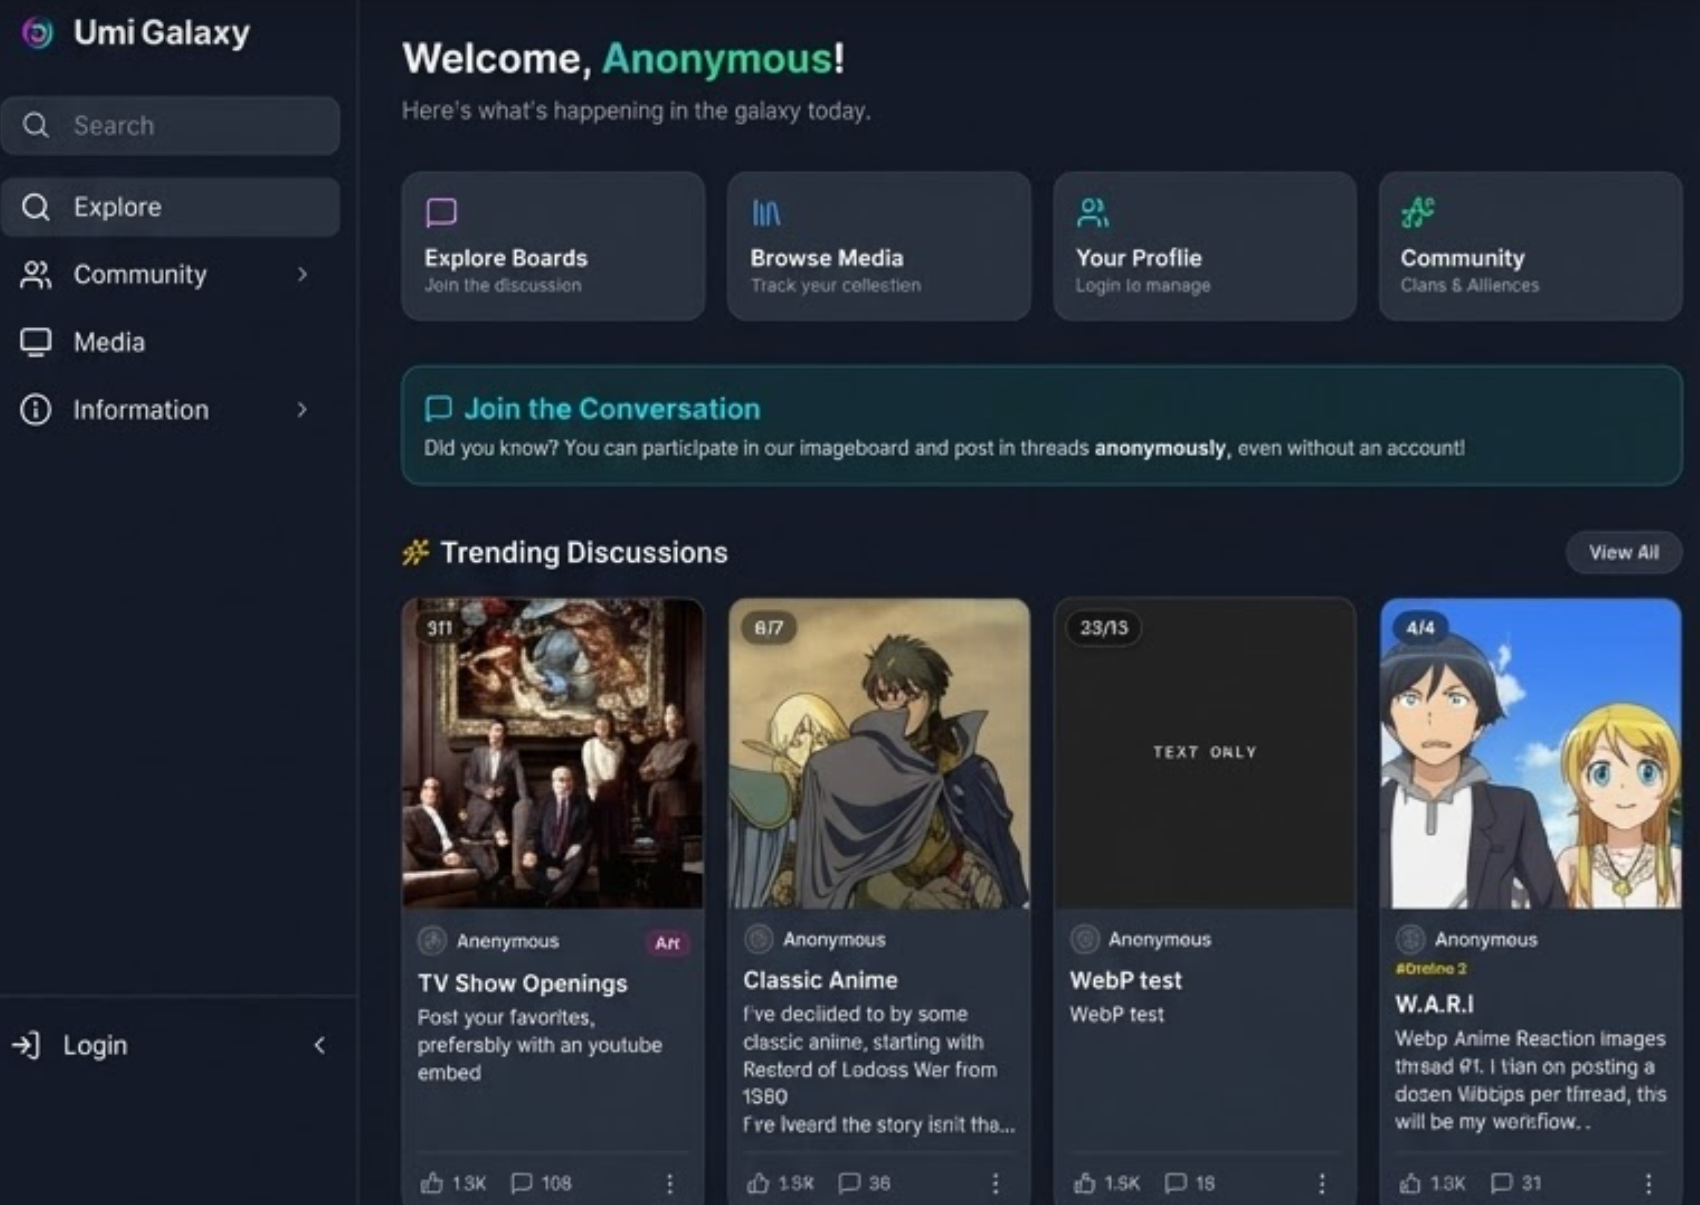
Task: Expand the Information sidebar submenu chevron
Action: [302, 409]
